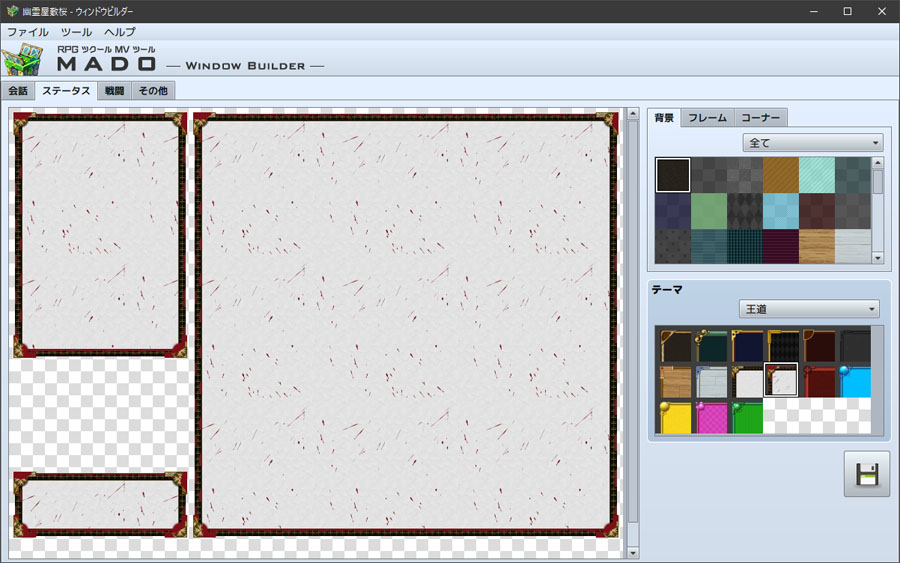Switch to the 戦闘 tab

coord(114,91)
